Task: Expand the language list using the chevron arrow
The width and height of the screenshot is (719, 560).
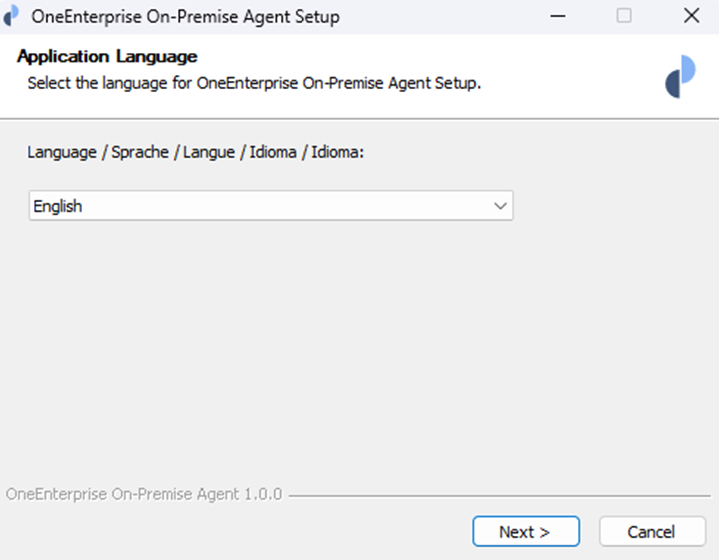Action: pyautogui.click(x=500, y=206)
